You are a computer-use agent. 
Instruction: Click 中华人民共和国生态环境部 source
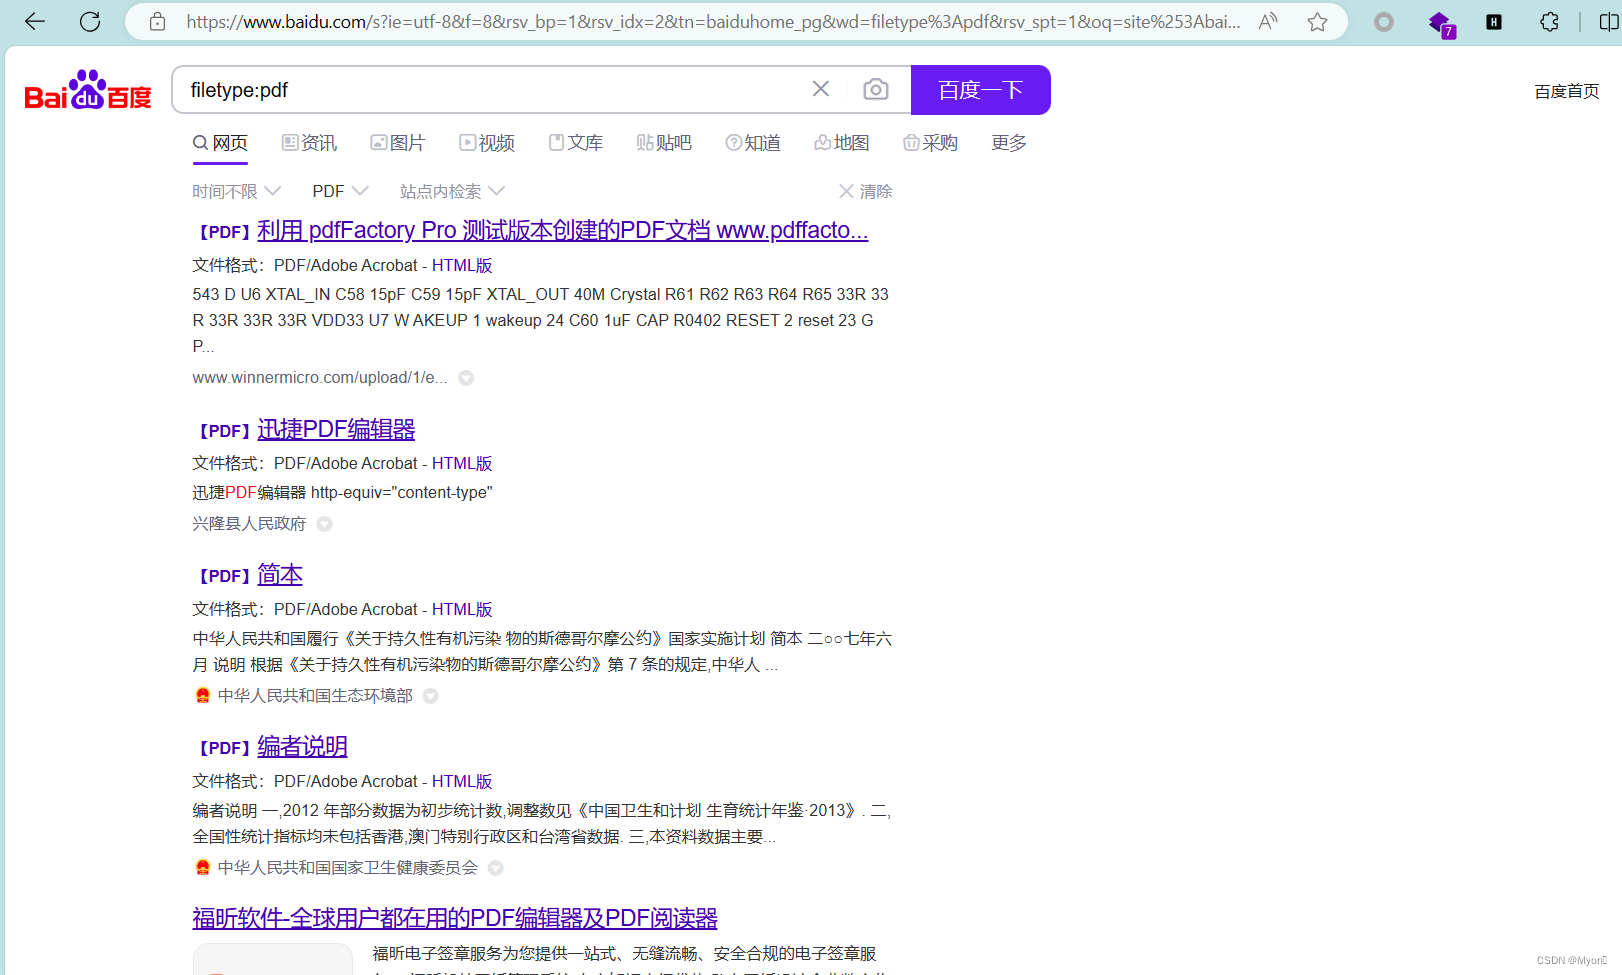pyautogui.click(x=315, y=695)
